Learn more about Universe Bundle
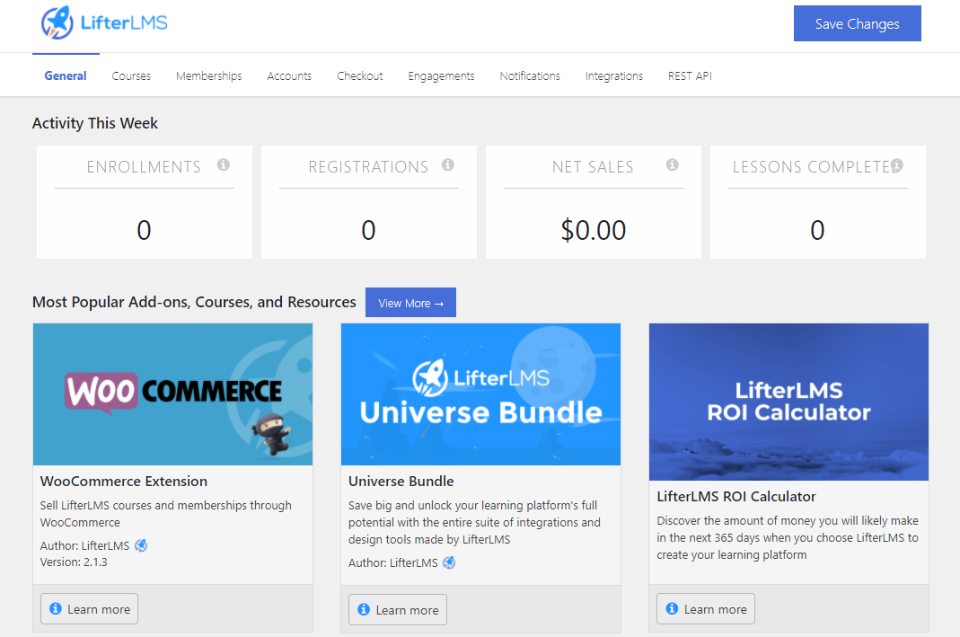 (398, 609)
